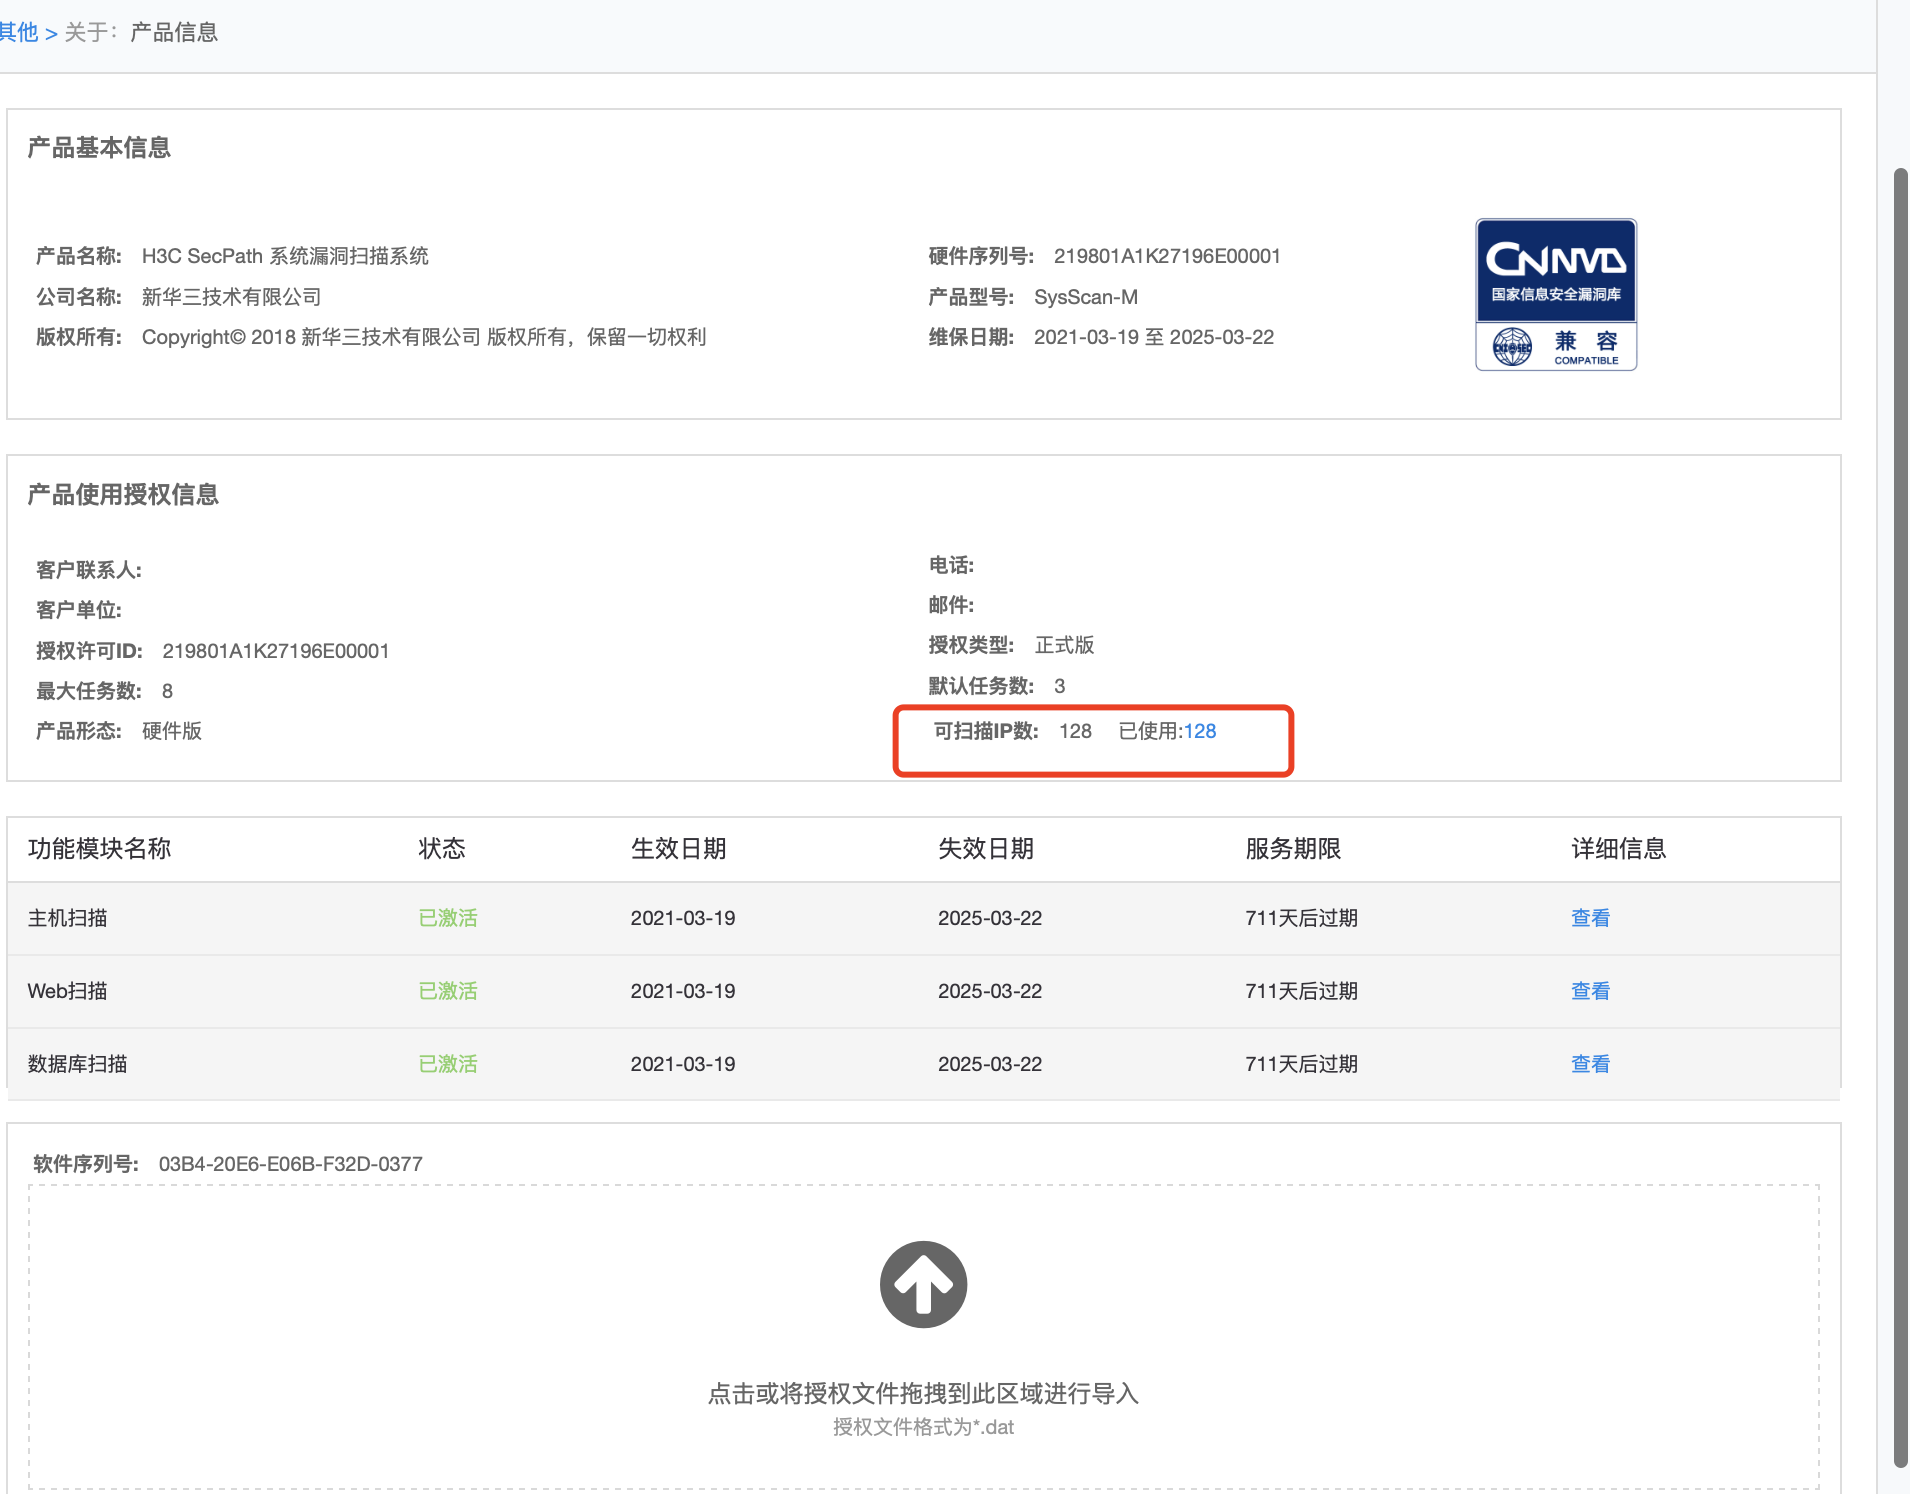This screenshot has width=1910, height=1494.
Task: Open 查看 details for 主机扫描
Action: click(x=1589, y=918)
